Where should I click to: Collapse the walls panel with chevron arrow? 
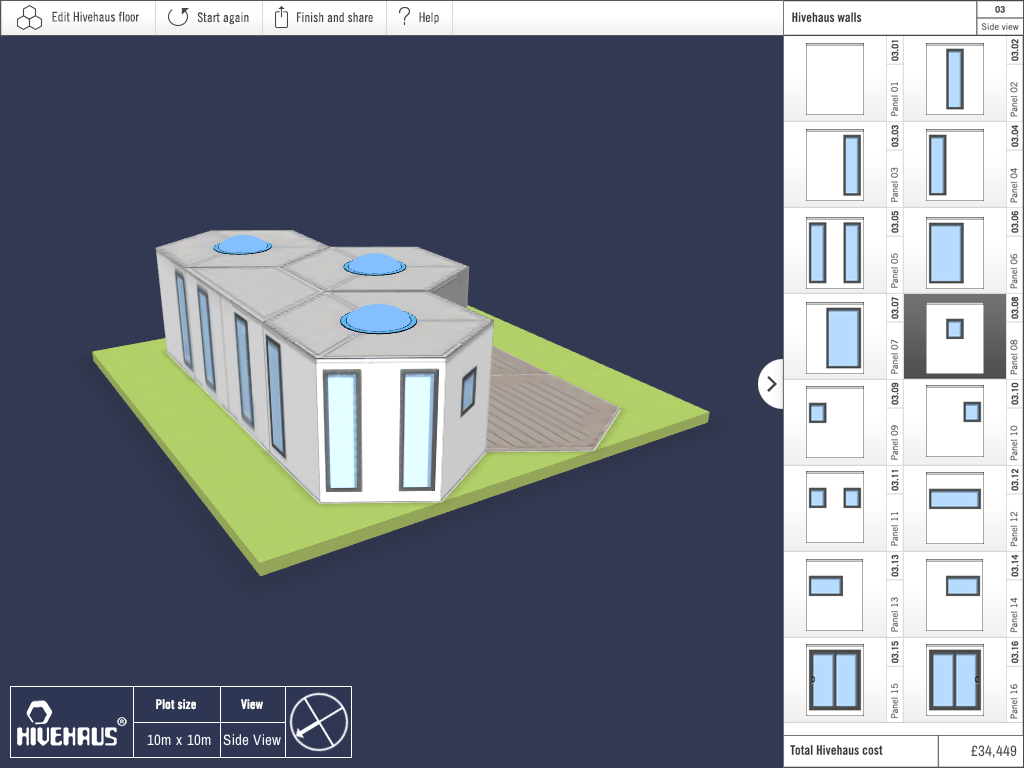pos(771,384)
